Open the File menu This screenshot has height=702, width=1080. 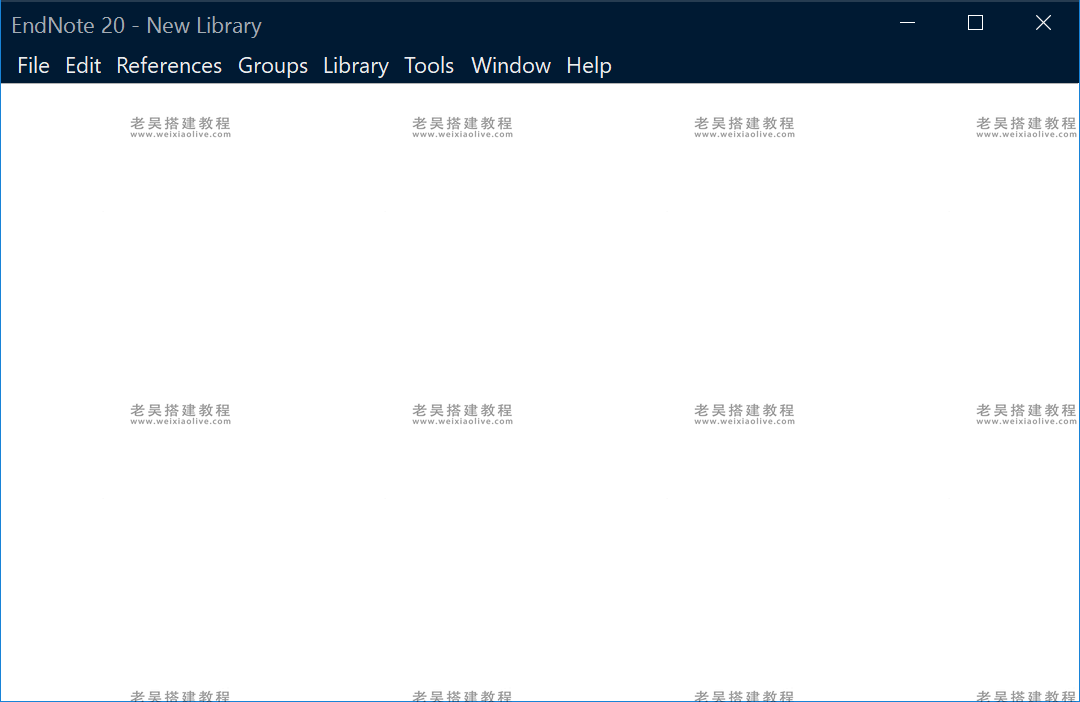point(33,66)
